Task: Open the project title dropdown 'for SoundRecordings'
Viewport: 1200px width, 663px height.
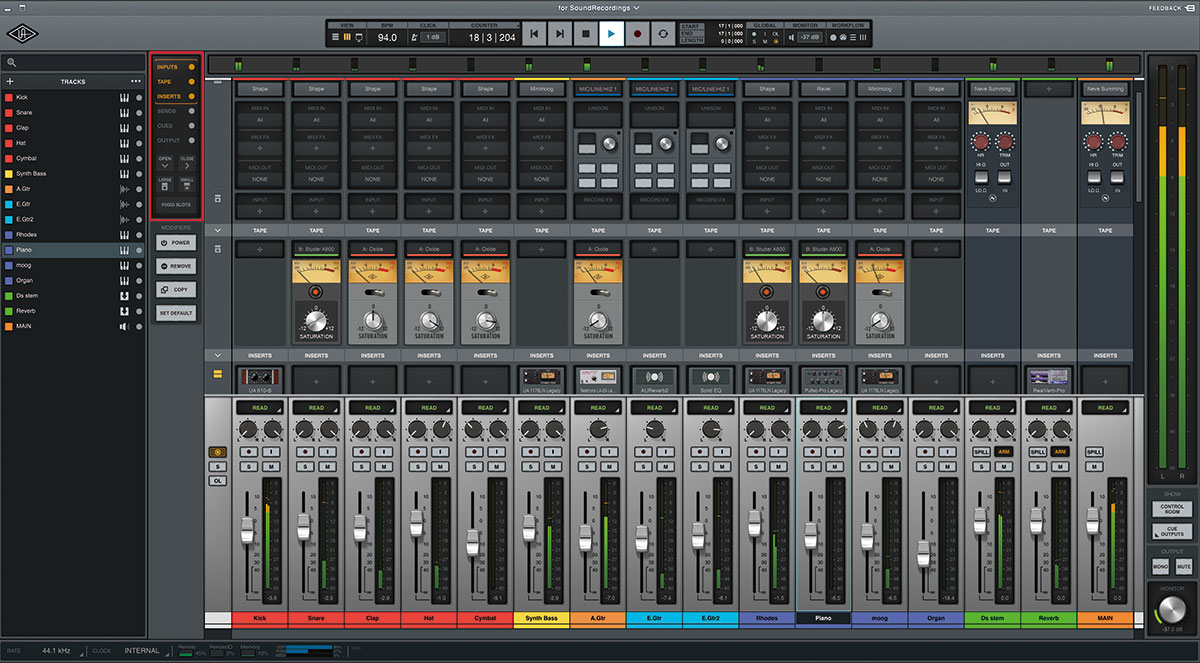Action: pyautogui.click(x=600, y=7)
